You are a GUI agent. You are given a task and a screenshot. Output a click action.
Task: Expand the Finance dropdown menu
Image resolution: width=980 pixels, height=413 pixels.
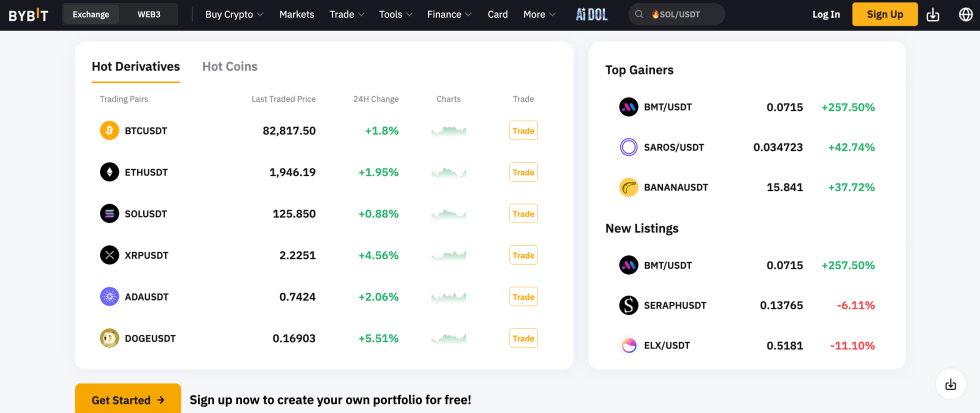(x=449, y=15)
